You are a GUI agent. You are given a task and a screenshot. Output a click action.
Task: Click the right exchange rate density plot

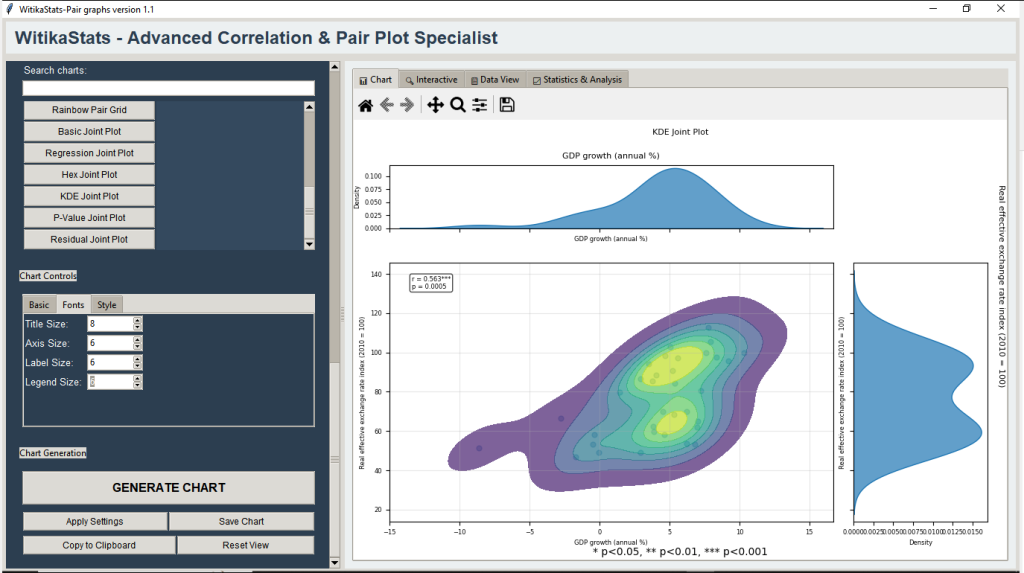pyautogui.click(x=921, y=392)
